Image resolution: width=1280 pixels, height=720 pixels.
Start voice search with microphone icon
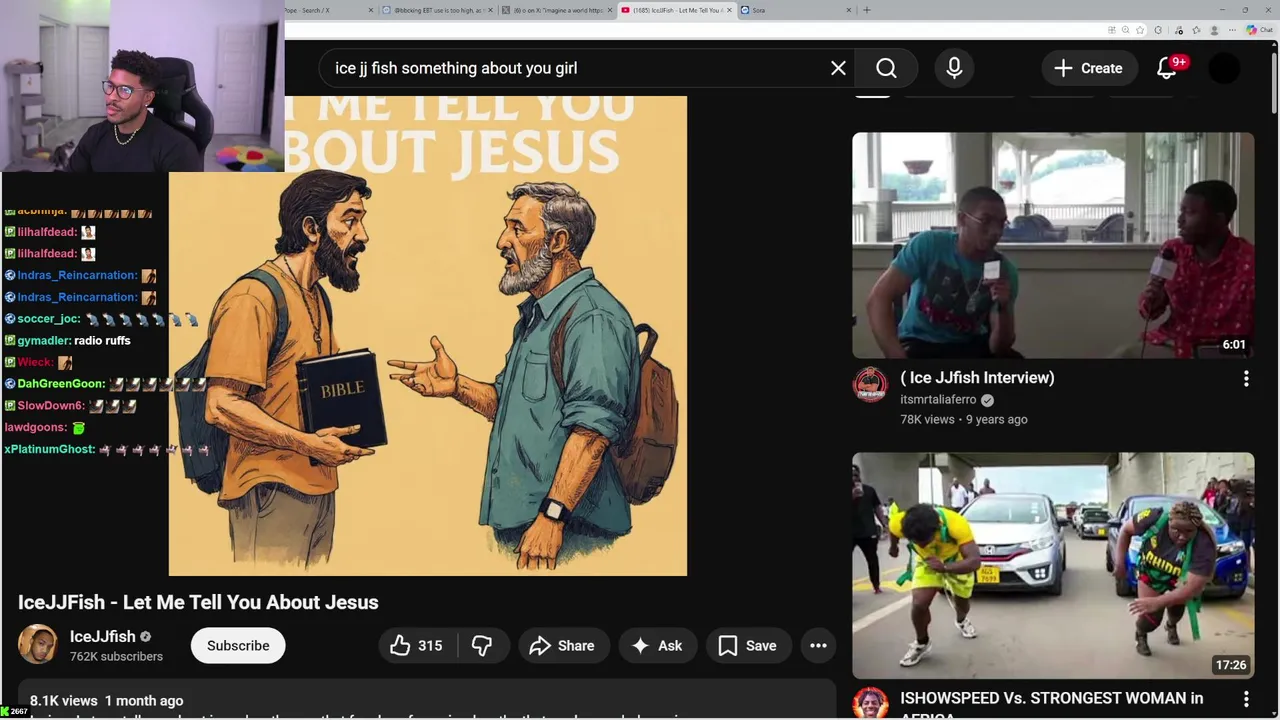(x=954, y=68)
